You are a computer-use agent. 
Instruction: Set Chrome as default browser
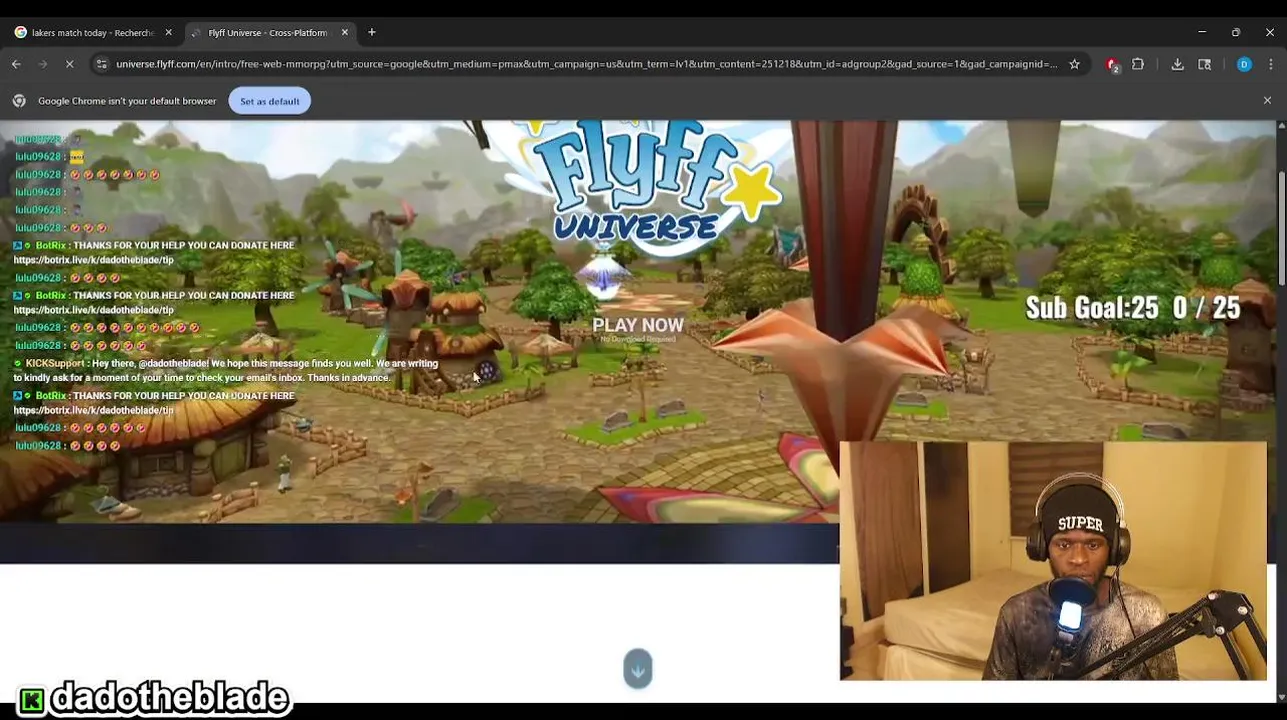270,101
